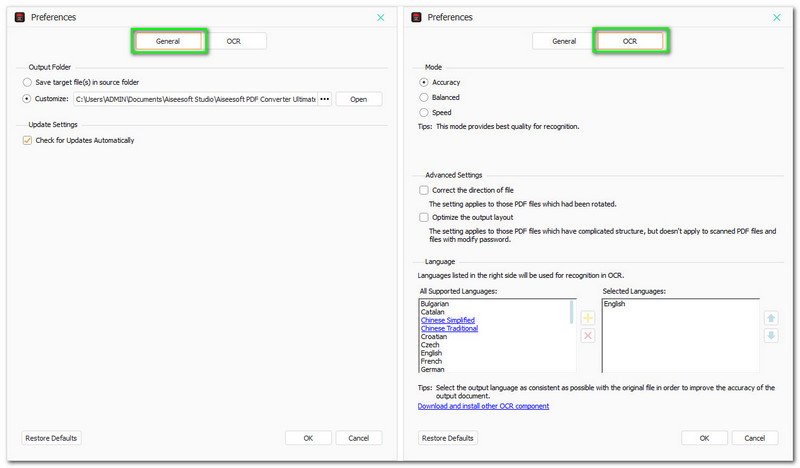Switch to General tab in left window
This screenshot has height=468, width=800.
tap(168, 41)
